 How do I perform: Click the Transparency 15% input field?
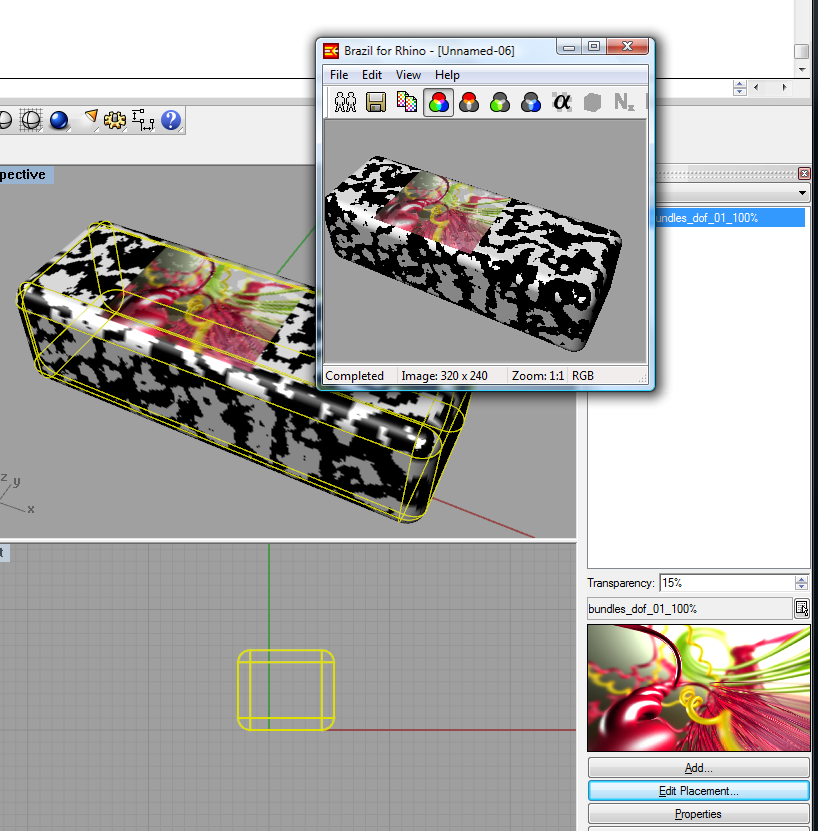pyautogui.click(x=725, y=583)
